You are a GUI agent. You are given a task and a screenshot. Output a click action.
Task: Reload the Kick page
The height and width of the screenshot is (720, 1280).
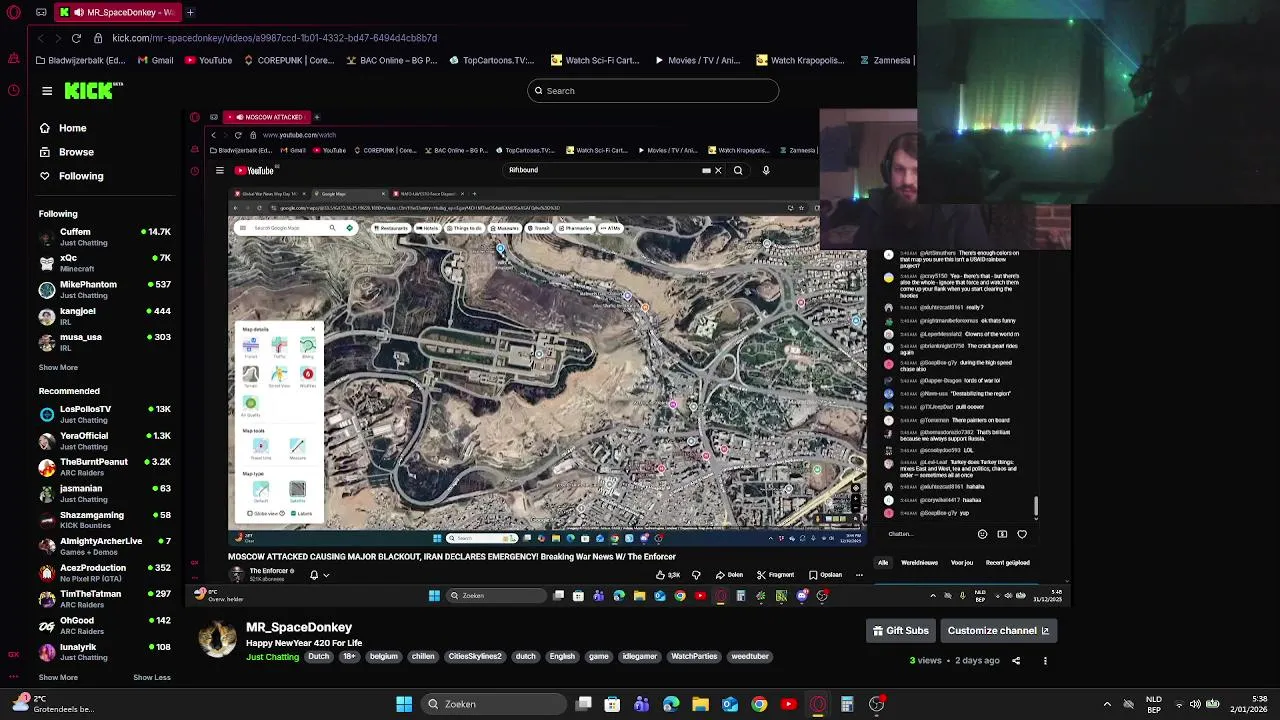click(x=76, y=38)
